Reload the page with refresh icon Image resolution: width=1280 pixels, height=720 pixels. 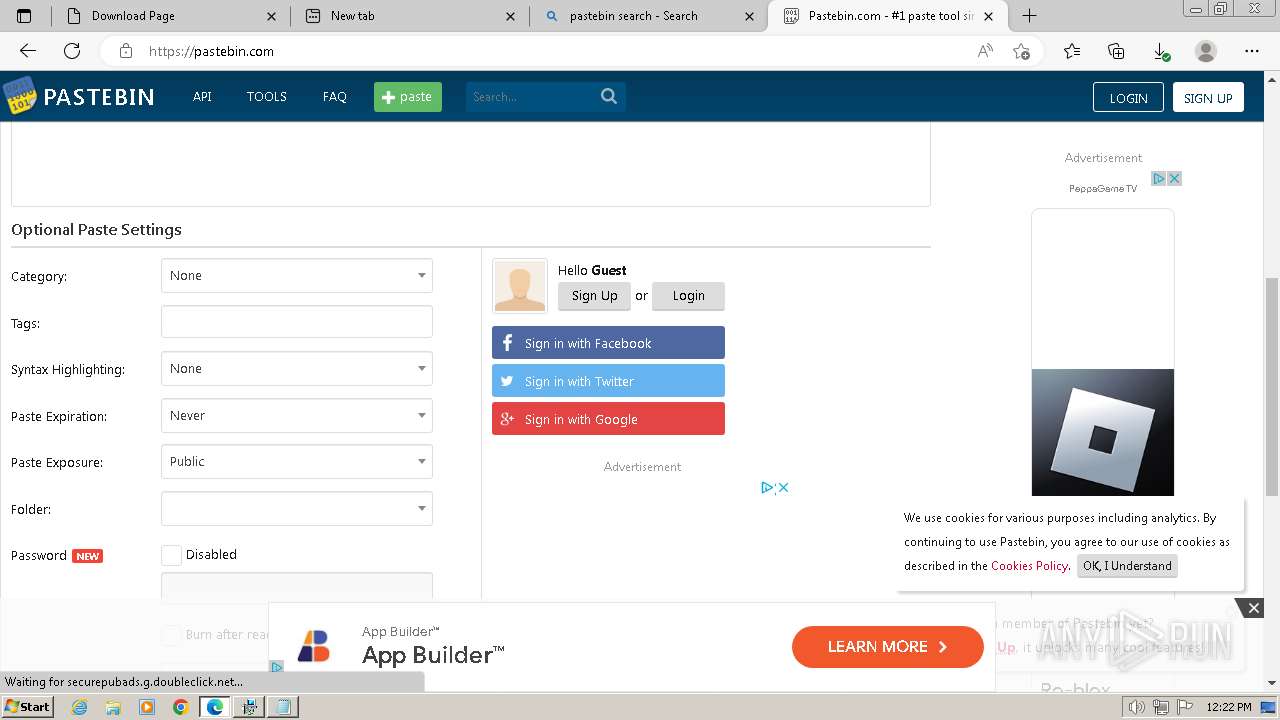coord(72,51)
